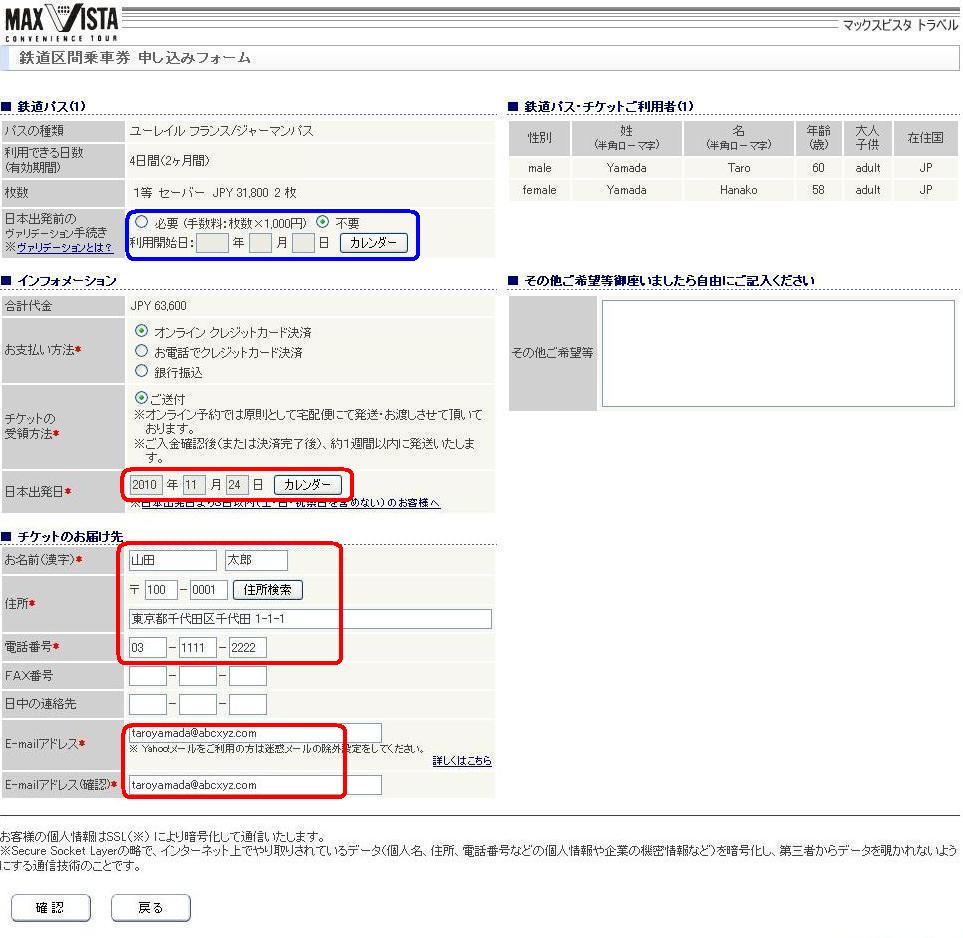Select the 必要 validation radio button
Viewport: 963px width, 938px height.
(142, 222)
